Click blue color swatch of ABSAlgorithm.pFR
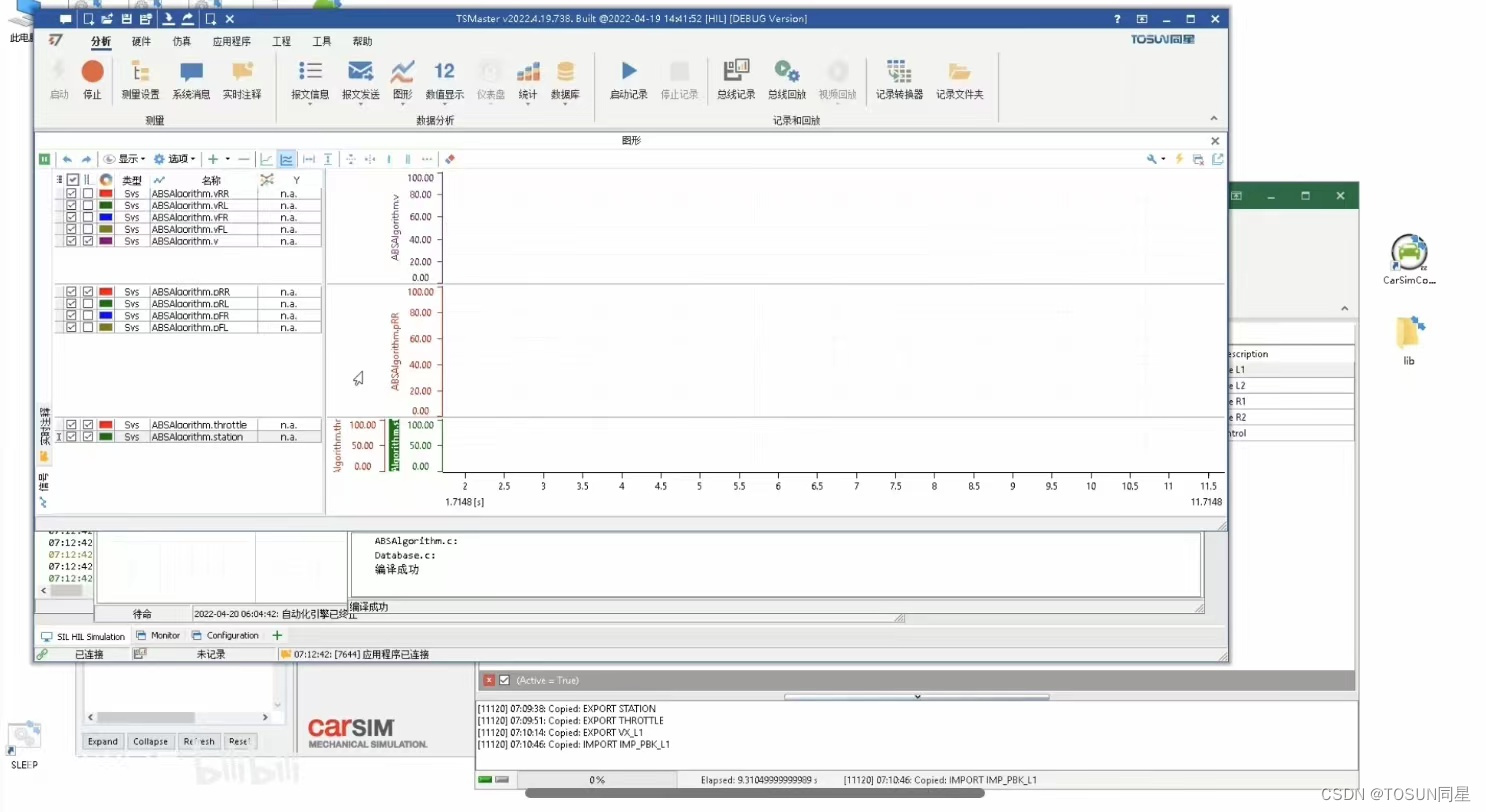1486x812 pixels. click(106, 315)
